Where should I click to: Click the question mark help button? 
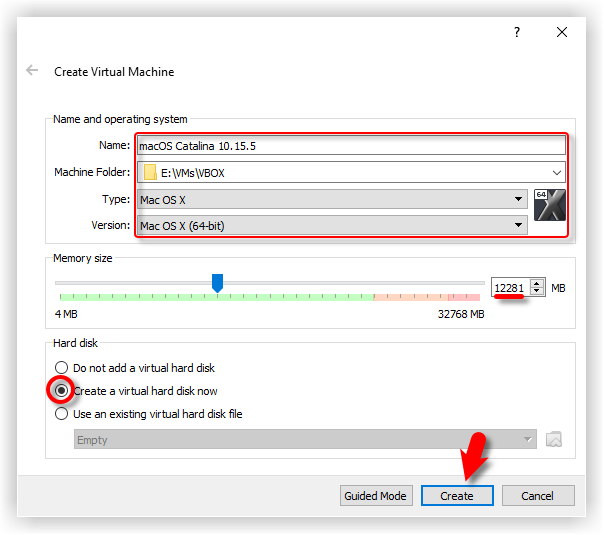pyautogui.click(x=517, y=32)
